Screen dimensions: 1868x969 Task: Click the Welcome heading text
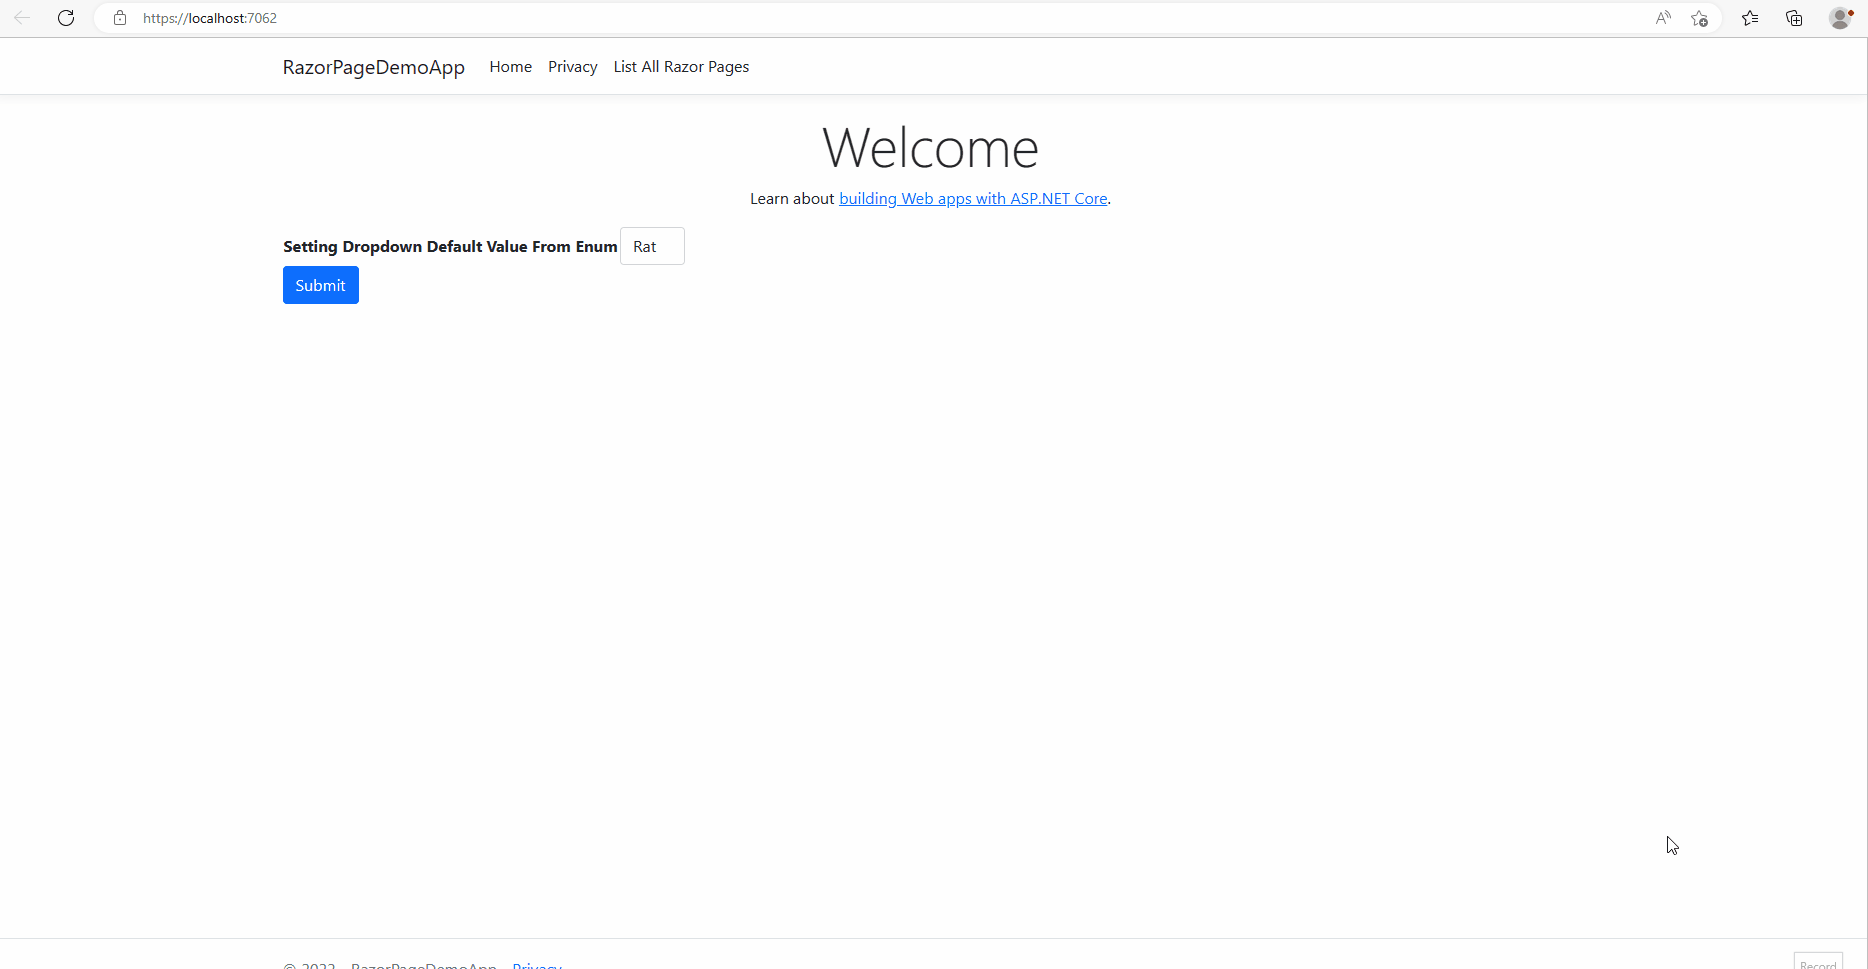pos(931,148)
